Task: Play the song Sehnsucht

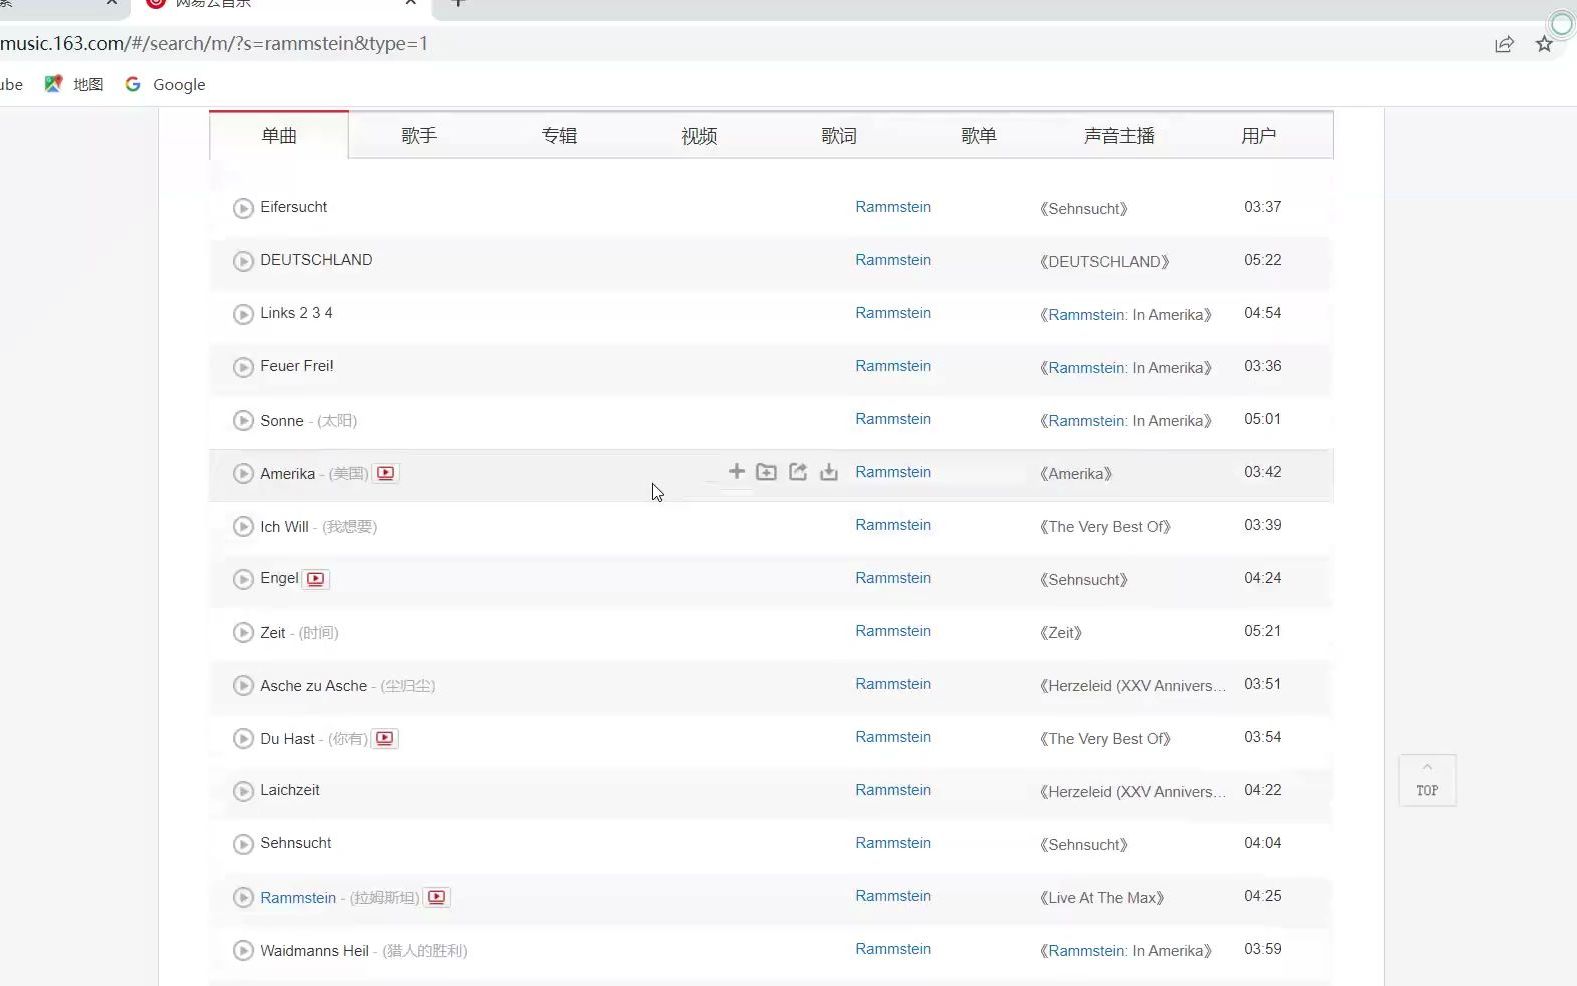Action: 243,844
